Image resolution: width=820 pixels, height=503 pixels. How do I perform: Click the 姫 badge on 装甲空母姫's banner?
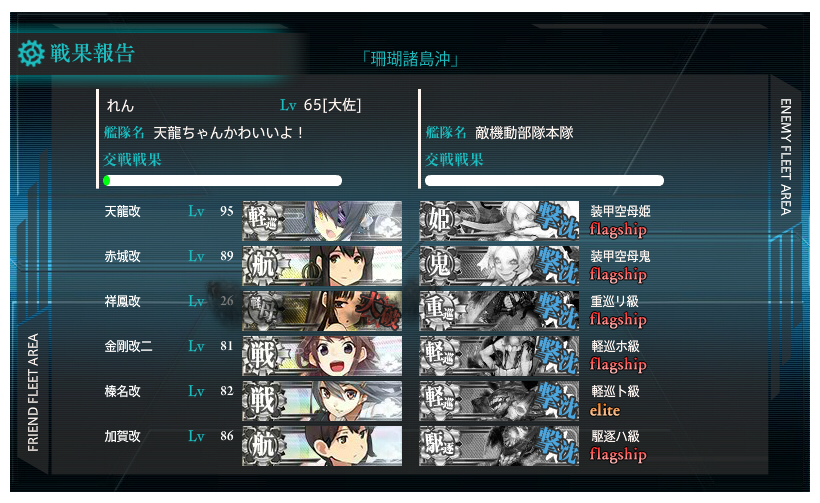440,219
